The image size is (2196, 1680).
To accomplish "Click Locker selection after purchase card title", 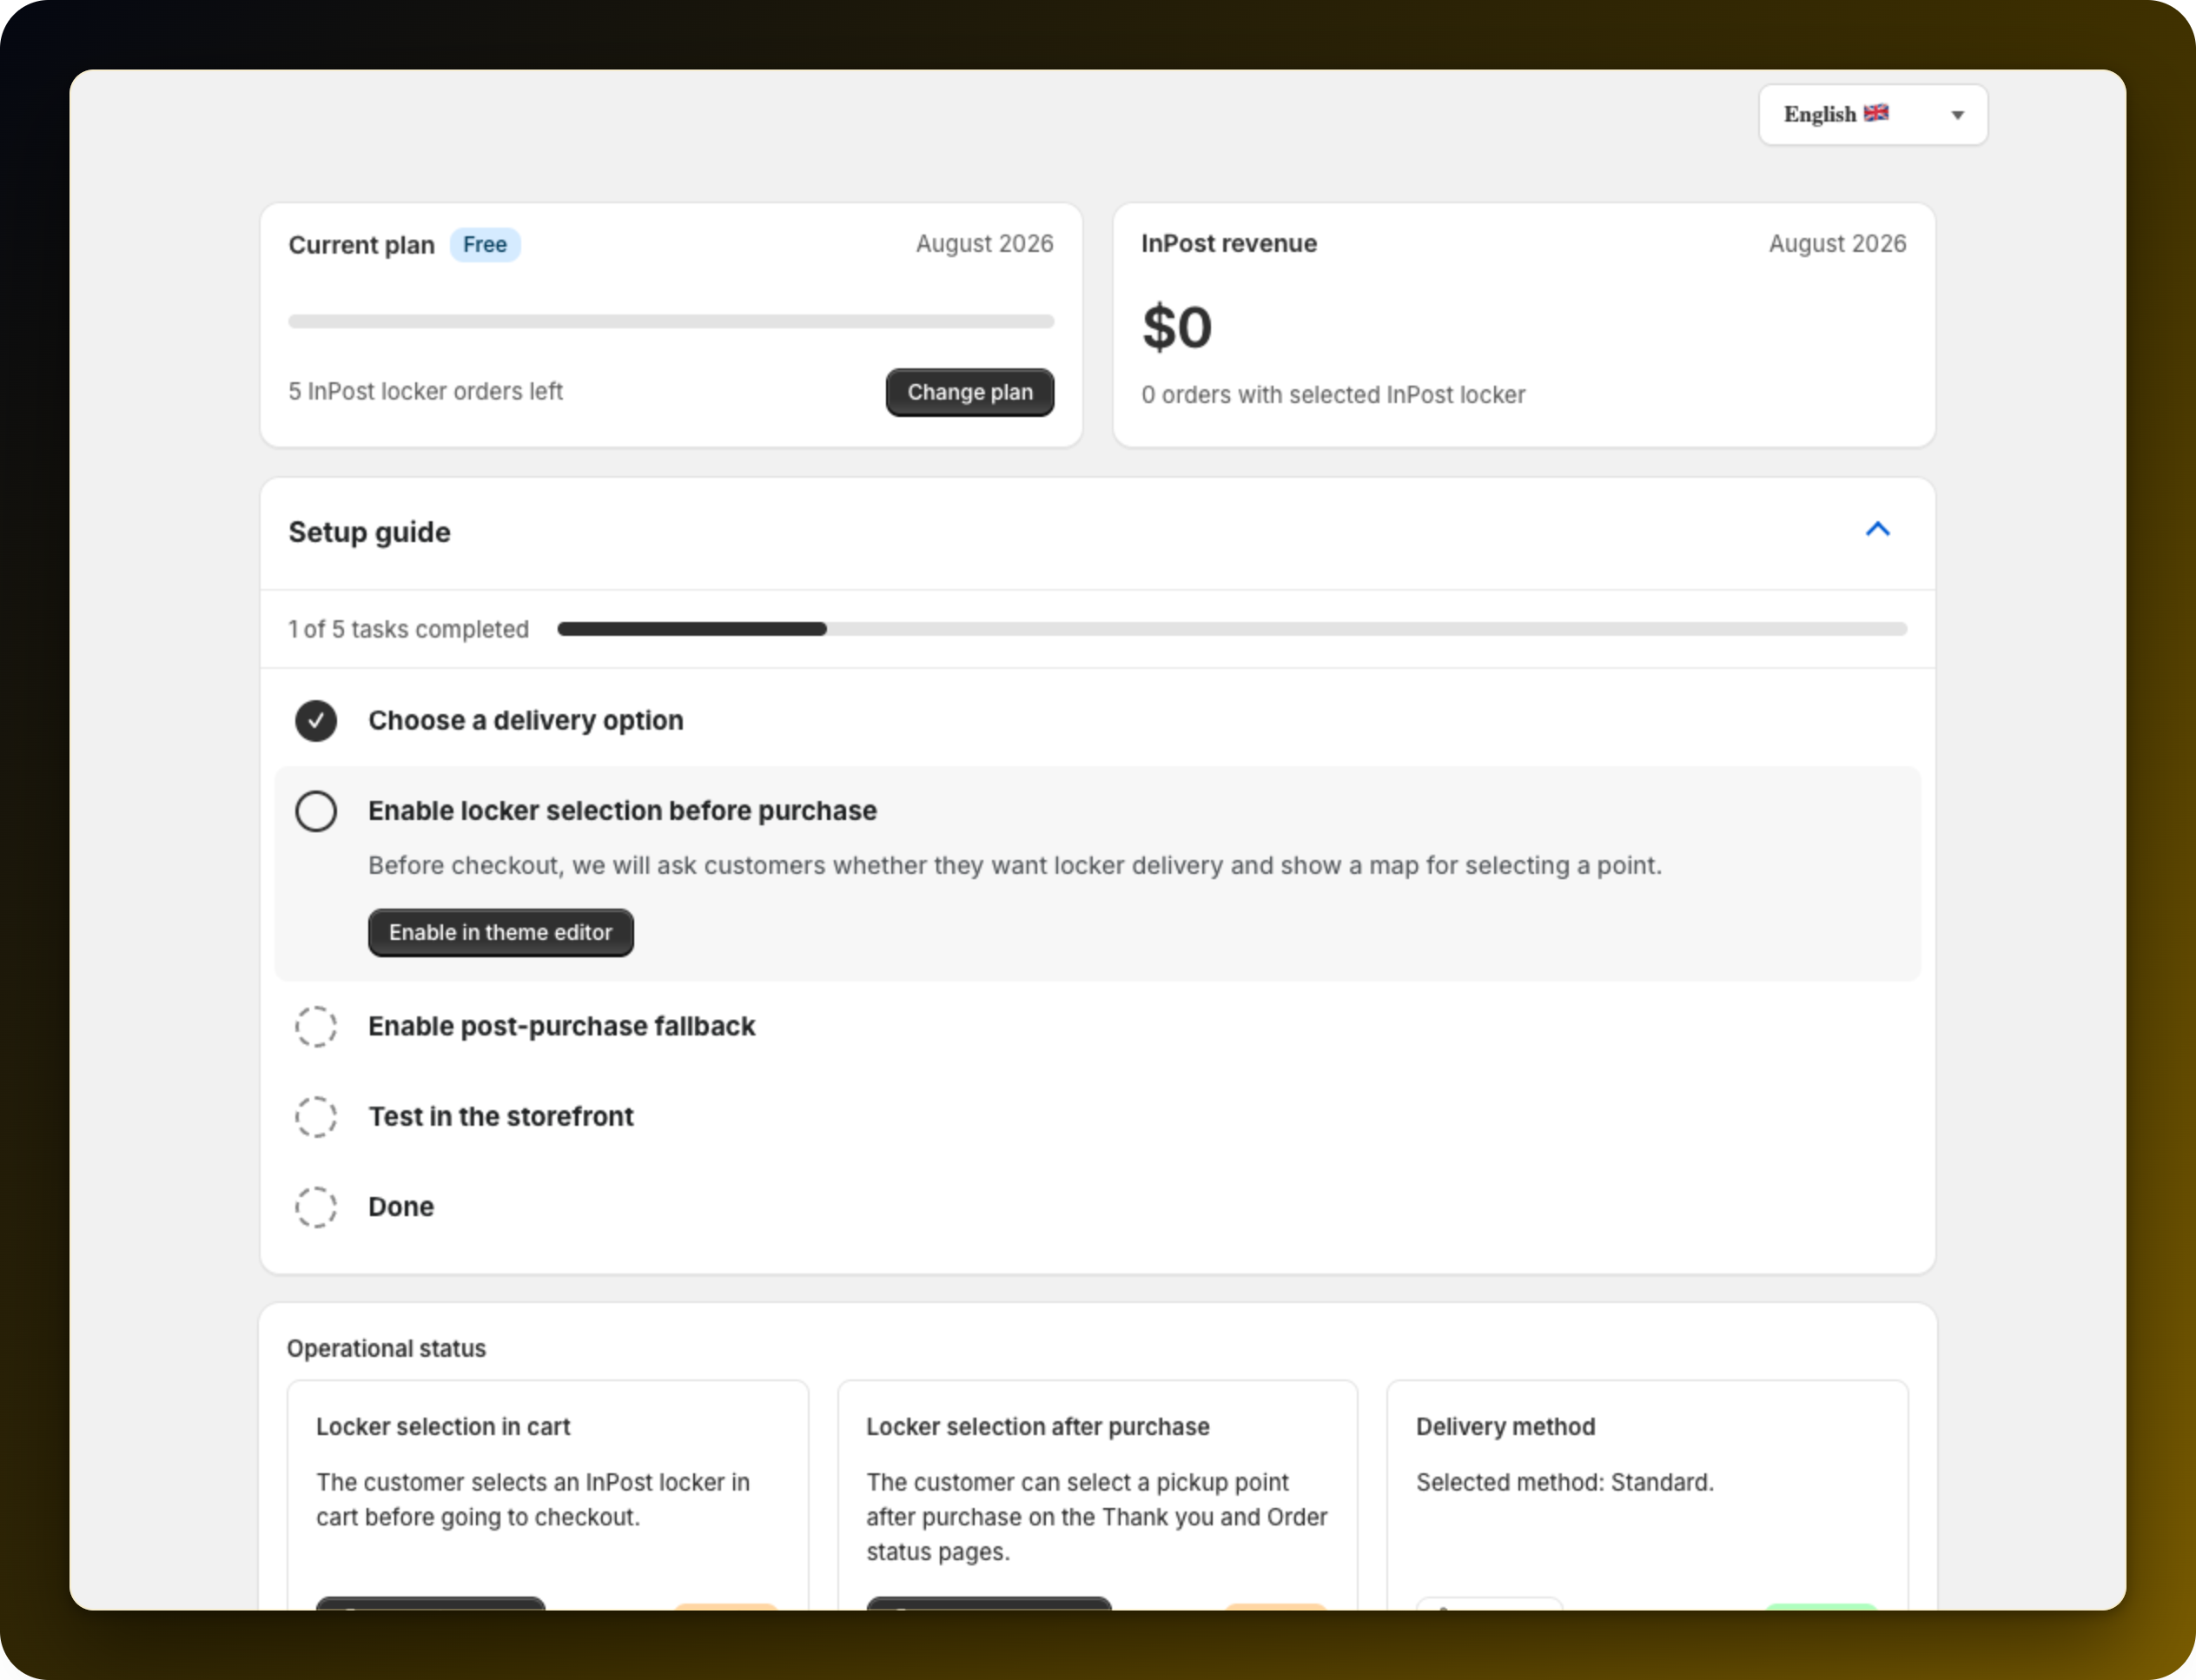I will (x=1037, y=1427).
